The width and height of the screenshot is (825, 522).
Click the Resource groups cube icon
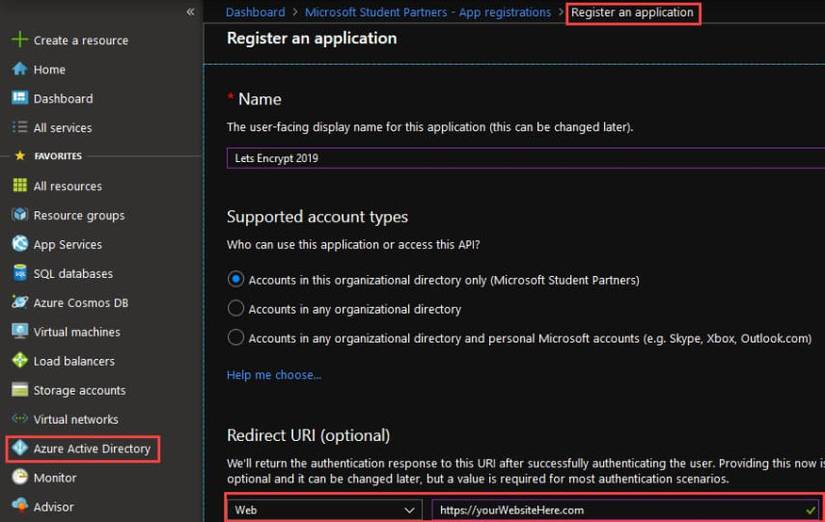tap(19, 215)
